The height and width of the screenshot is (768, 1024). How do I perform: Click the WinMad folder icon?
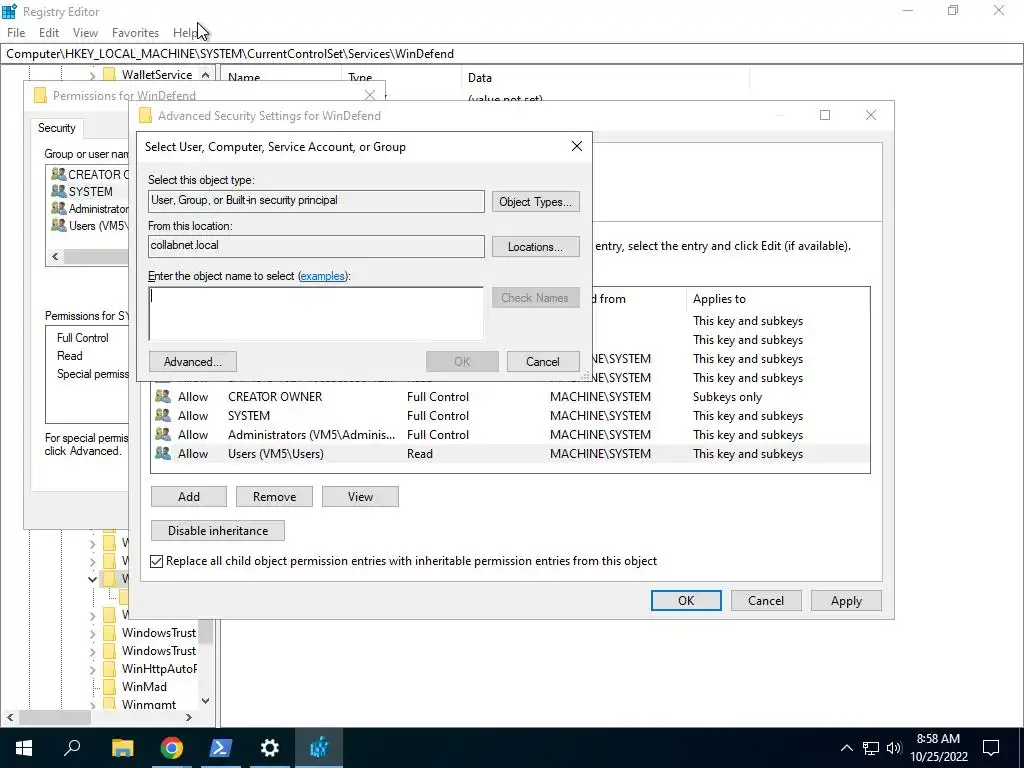tap(110, 687)
